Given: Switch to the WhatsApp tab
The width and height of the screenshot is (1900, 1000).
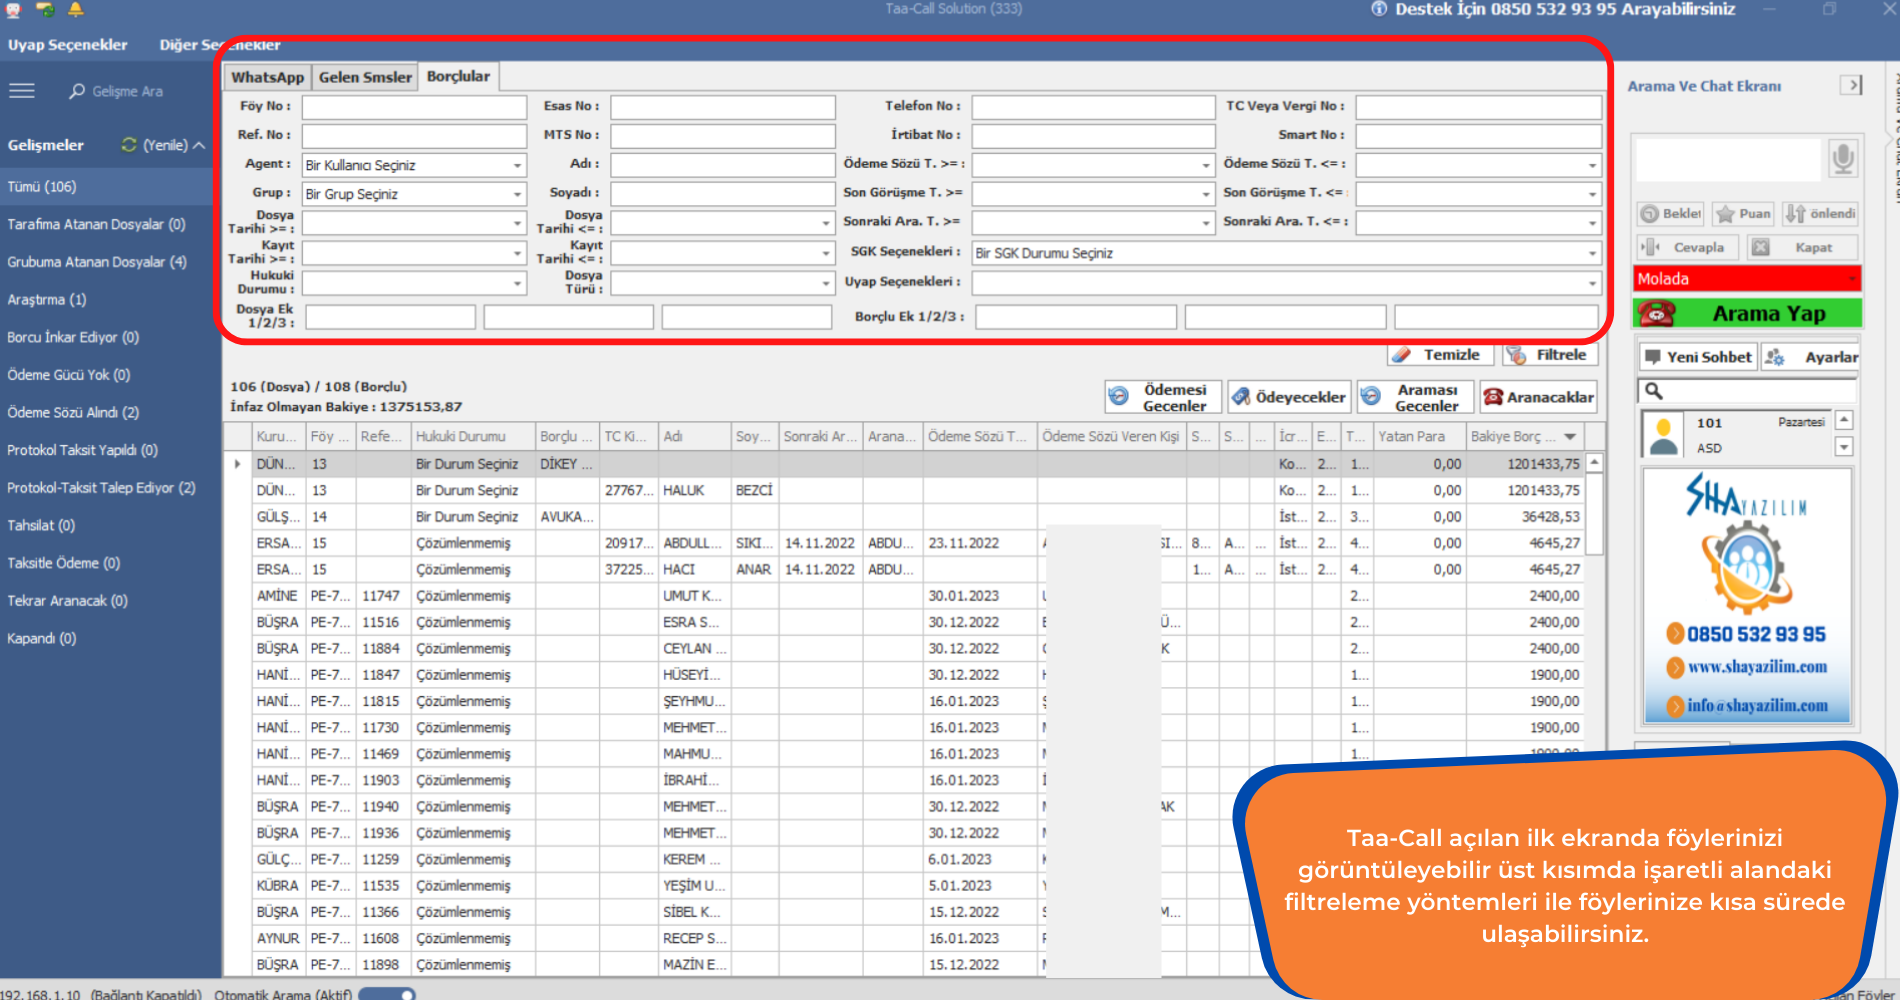Looking at the screenshot, I should (x=267, y=77).
